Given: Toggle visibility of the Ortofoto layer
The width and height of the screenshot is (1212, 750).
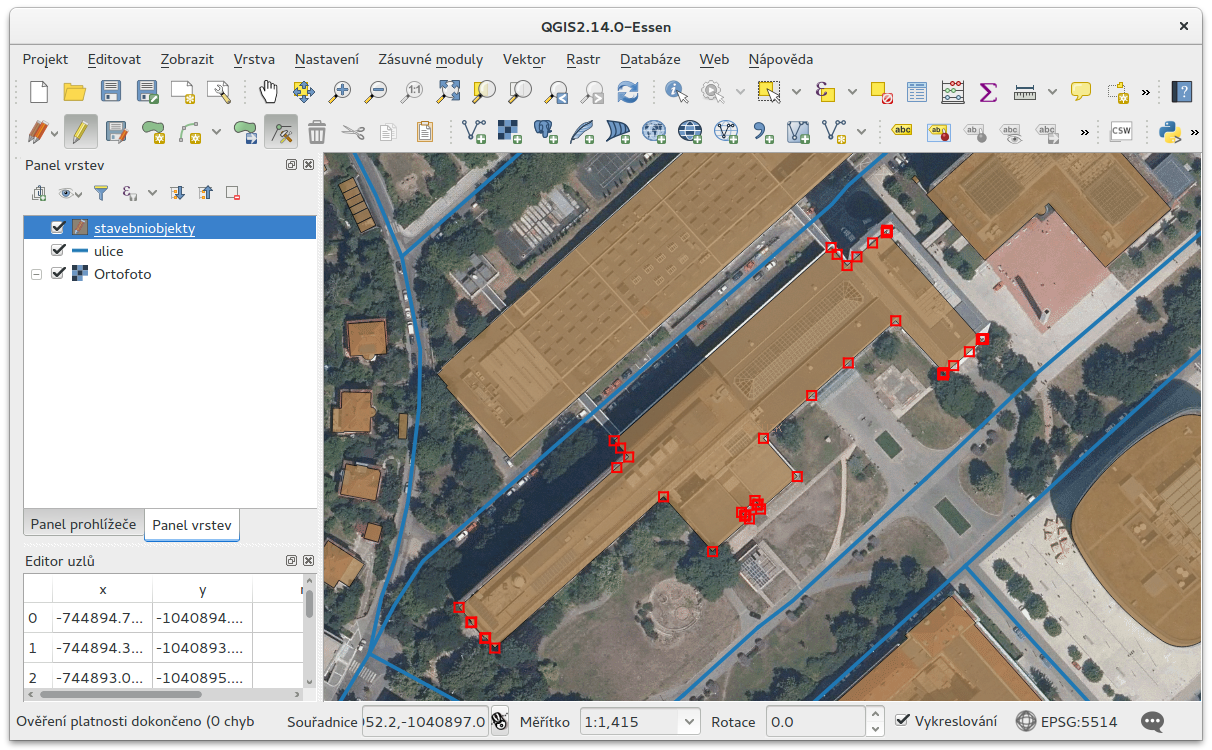Looking at the screenshot, I should (x=58, y=273).
